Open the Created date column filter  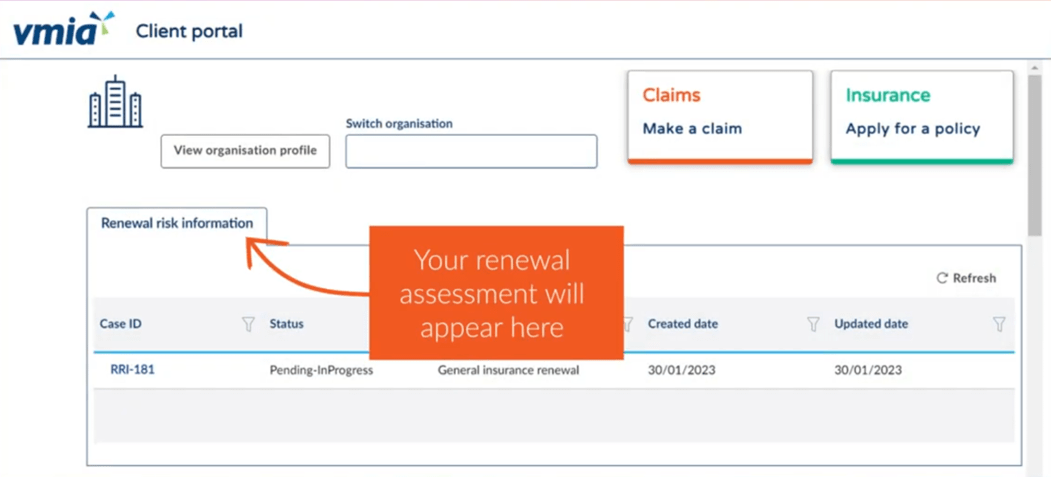point(813,324)
